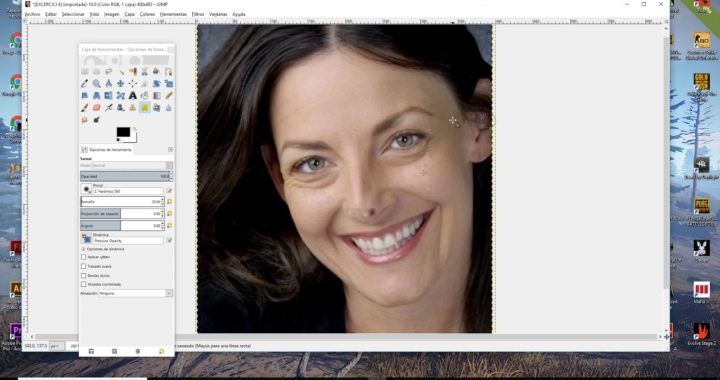Select the highlighted Heal tool
Image resolution: width=720 pixels, height=380 pixels.
point(144,107)
